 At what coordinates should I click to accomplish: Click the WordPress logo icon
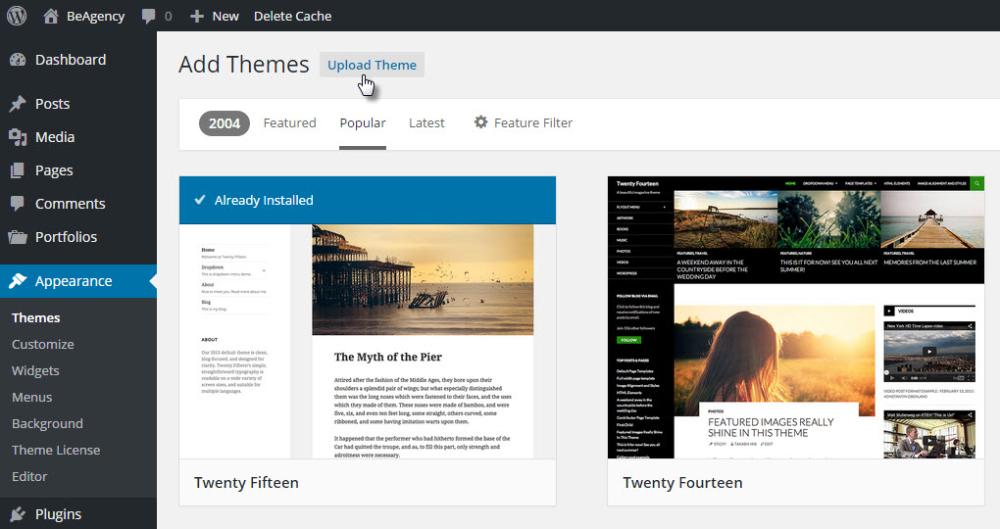tap(17, 16)
